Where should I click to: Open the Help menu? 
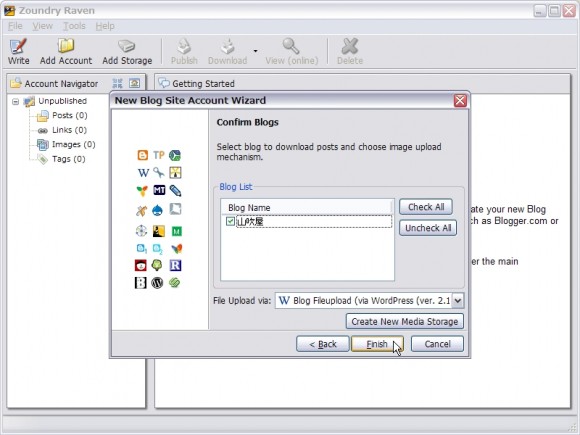click(x=105, y=26)
